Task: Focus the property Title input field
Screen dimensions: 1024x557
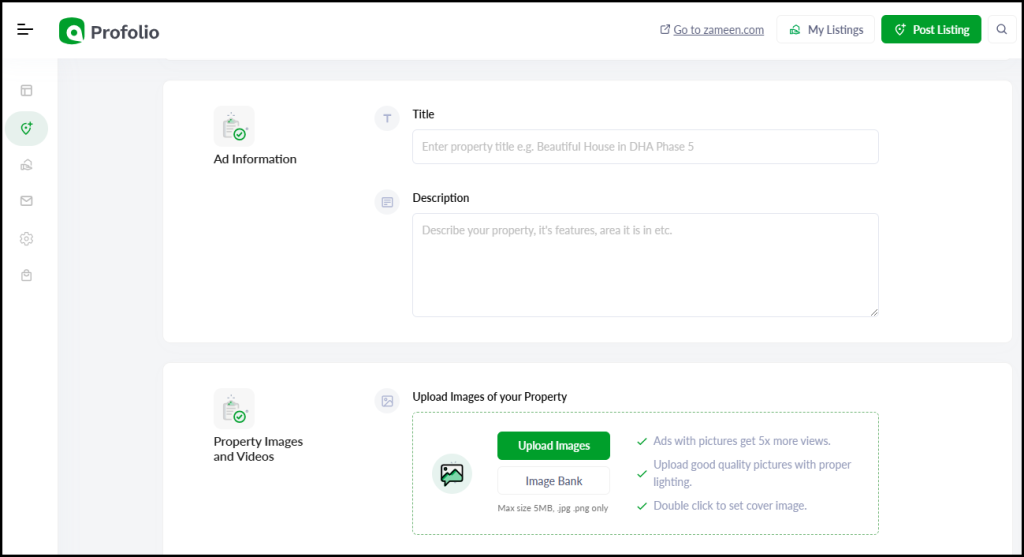Action: point(645,147)
